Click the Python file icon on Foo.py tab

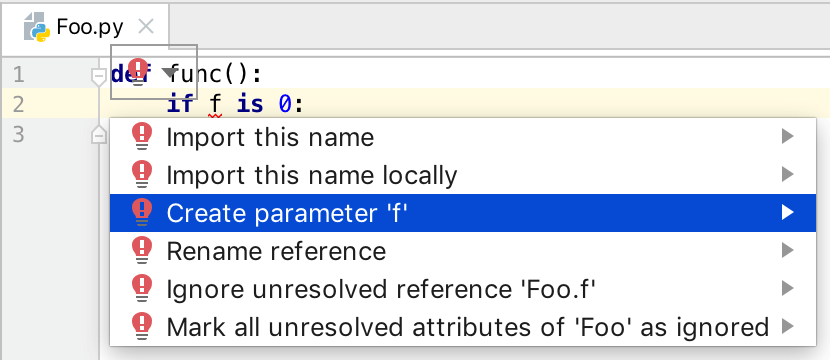click(37, 28)
